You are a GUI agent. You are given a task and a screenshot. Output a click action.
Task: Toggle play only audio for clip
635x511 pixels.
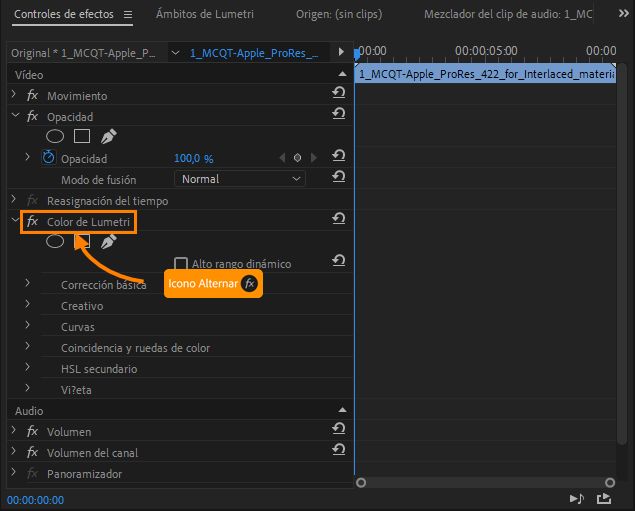click(x=577, y=498)
